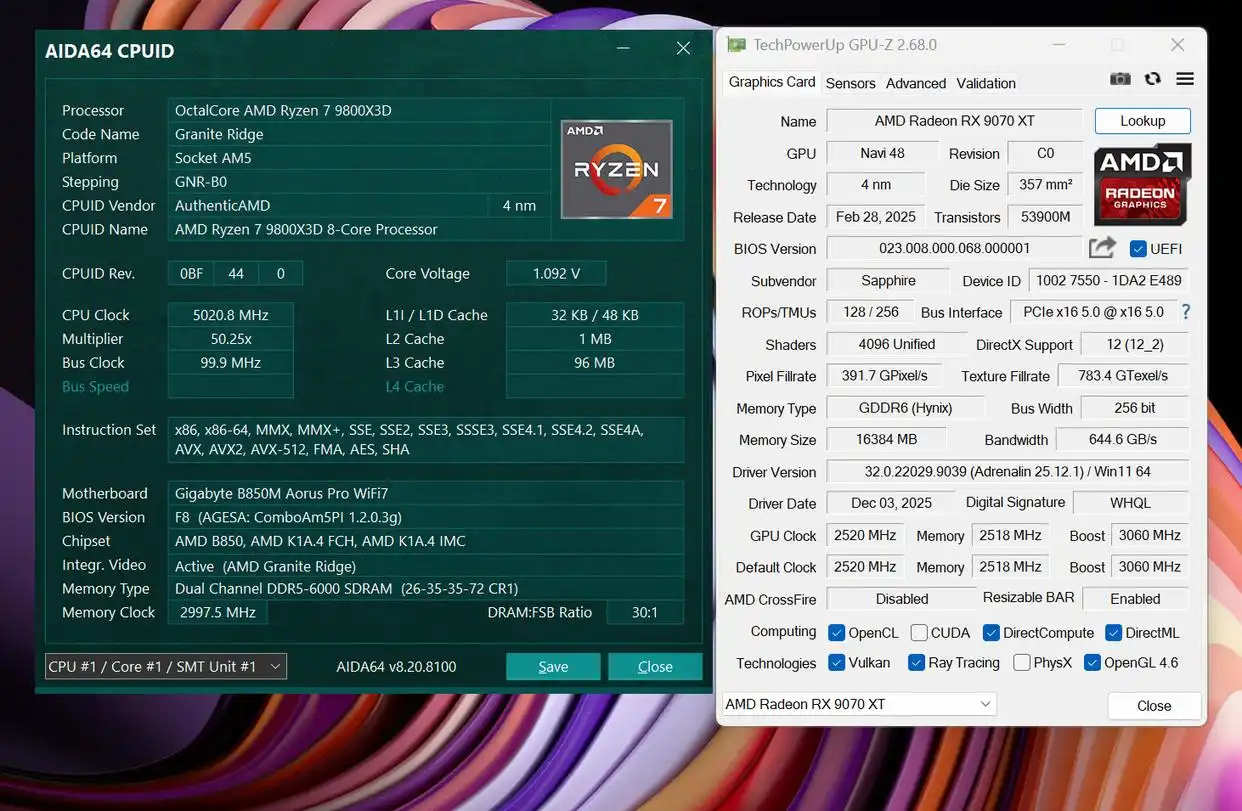The width and height of the screenshot is (1242, 811).
Task: Export the BIOS using the share icon
Action: [1102, 248]
